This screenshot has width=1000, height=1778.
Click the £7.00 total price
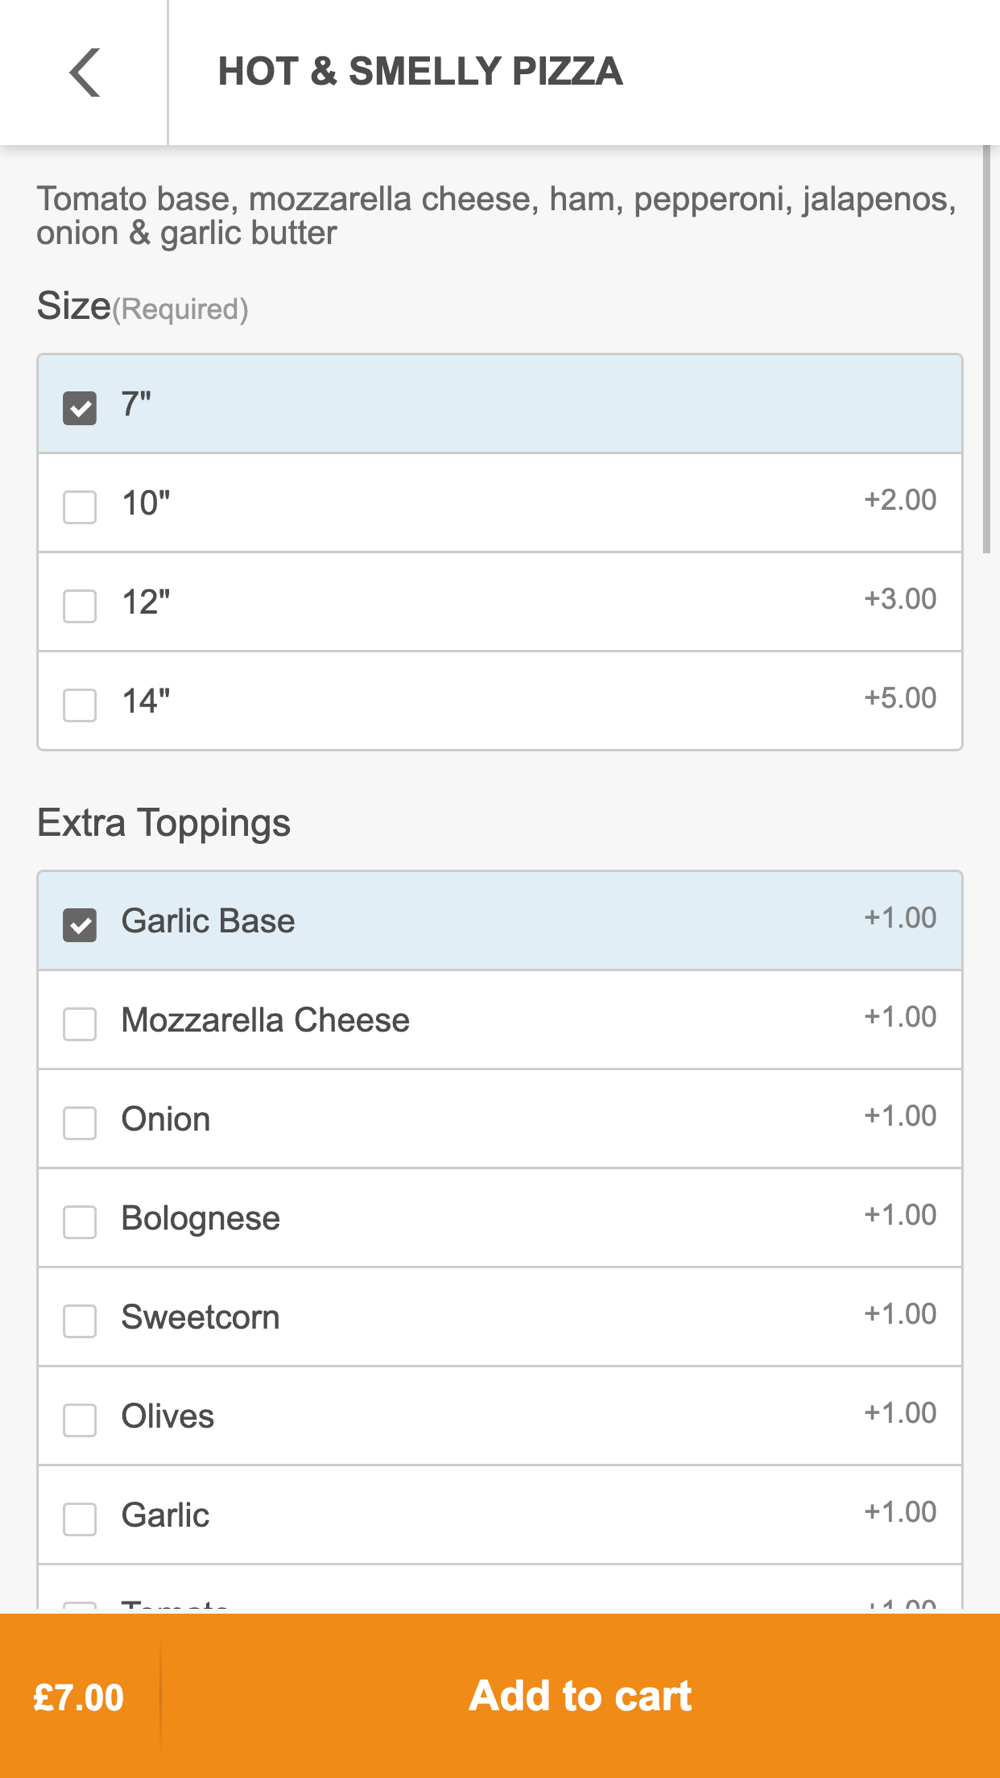[x=79, y=1697]
